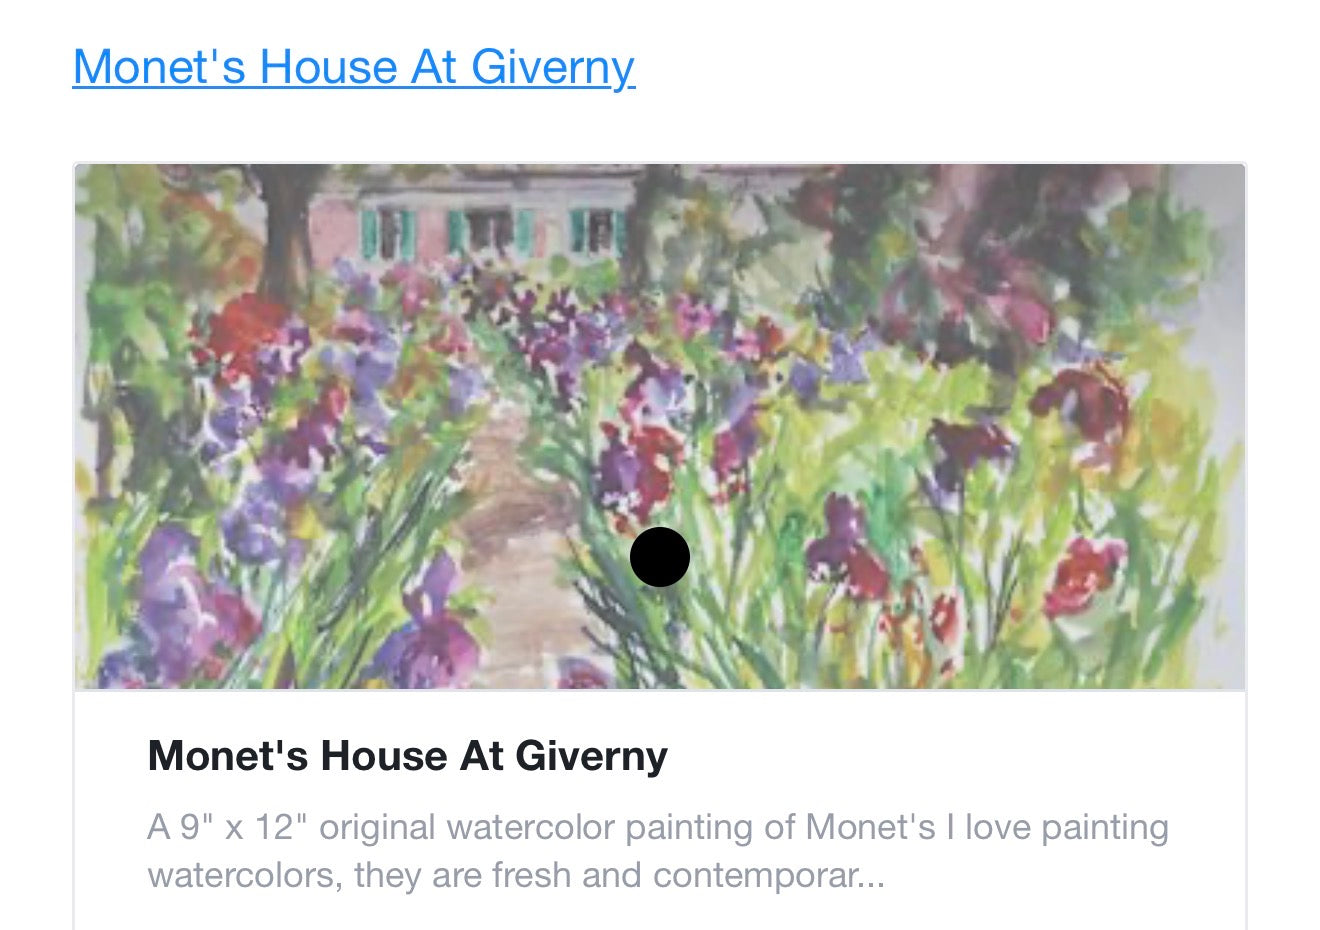Select the "9" x 12"" size text

tap(244, 828)
